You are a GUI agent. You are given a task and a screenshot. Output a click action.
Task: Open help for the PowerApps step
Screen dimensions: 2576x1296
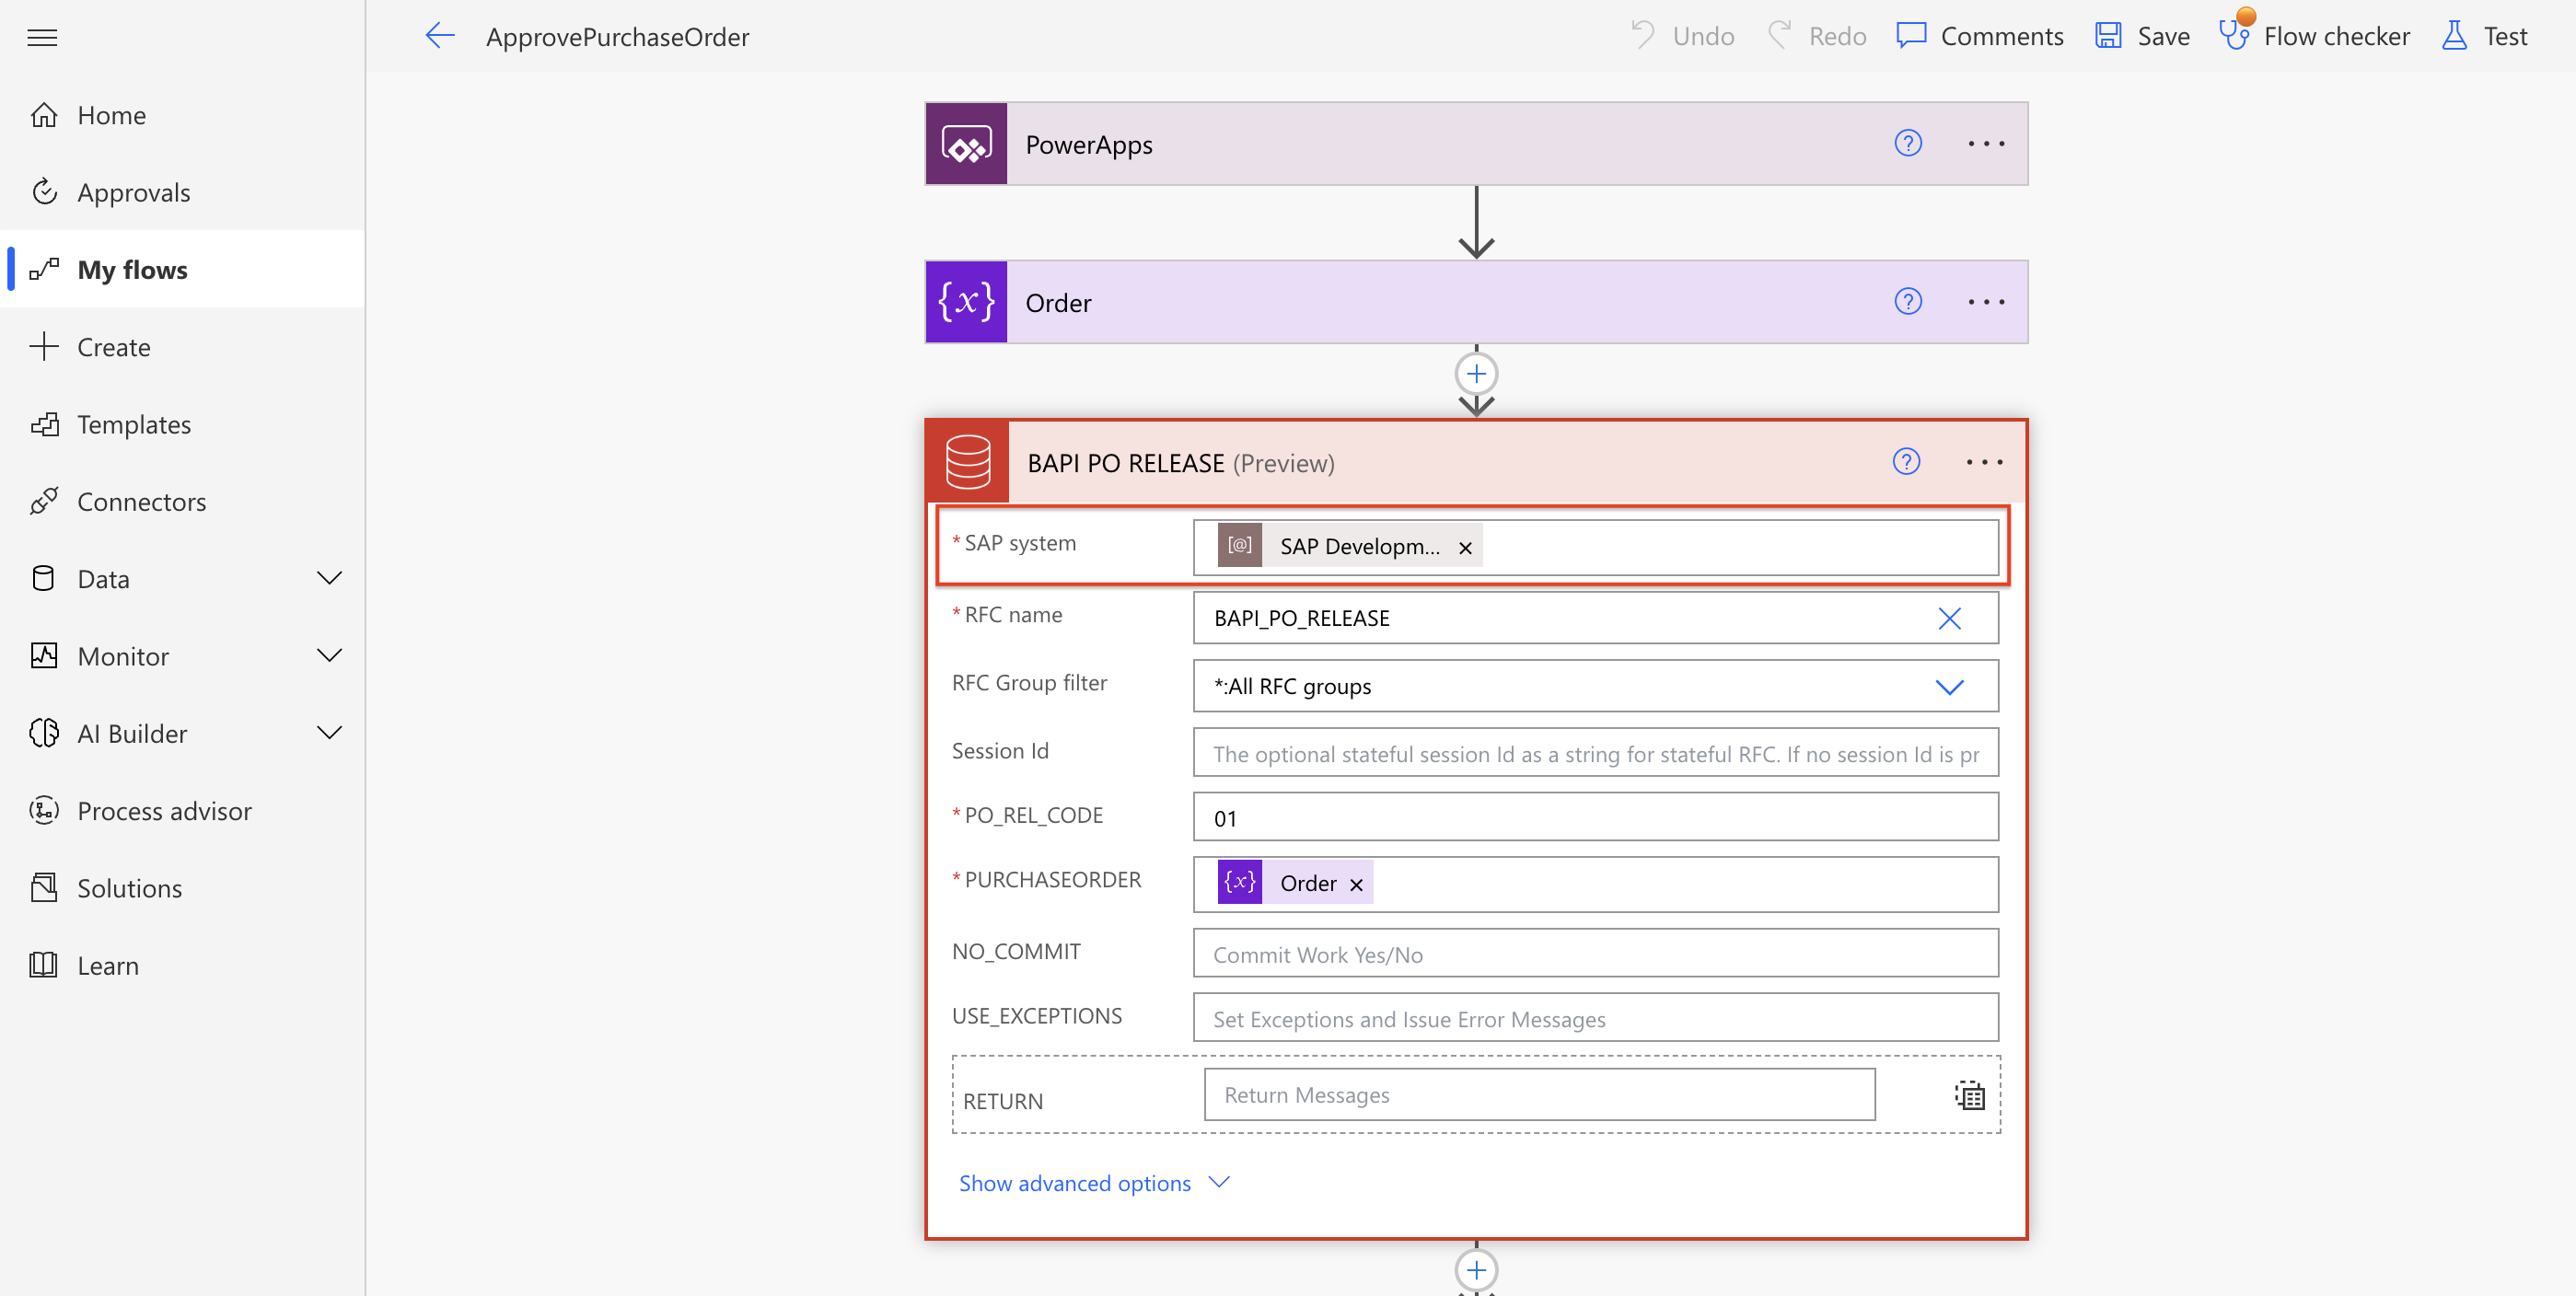coord(1907,144)
